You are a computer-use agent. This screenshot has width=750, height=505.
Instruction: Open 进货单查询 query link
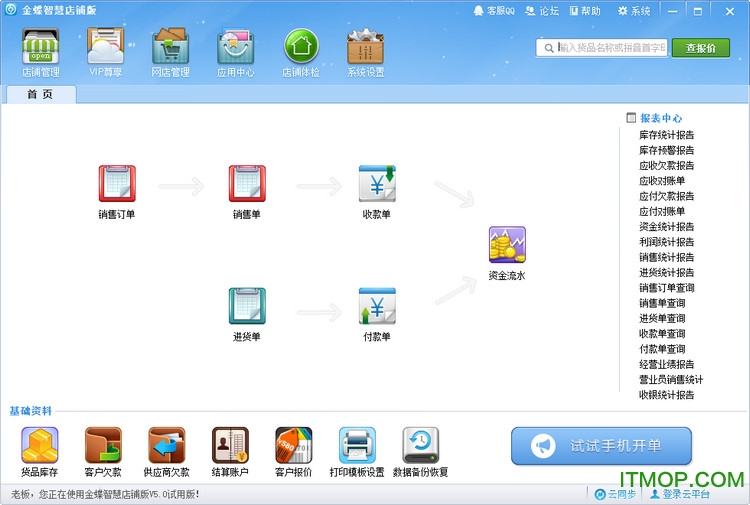[x=662, y=319]
